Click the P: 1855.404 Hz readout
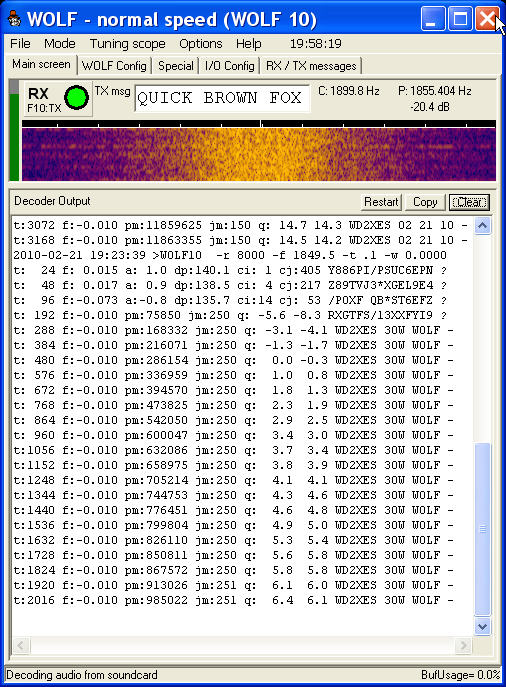Image resolution: width=506 pixels, height=687 pixels. [435, 91]
